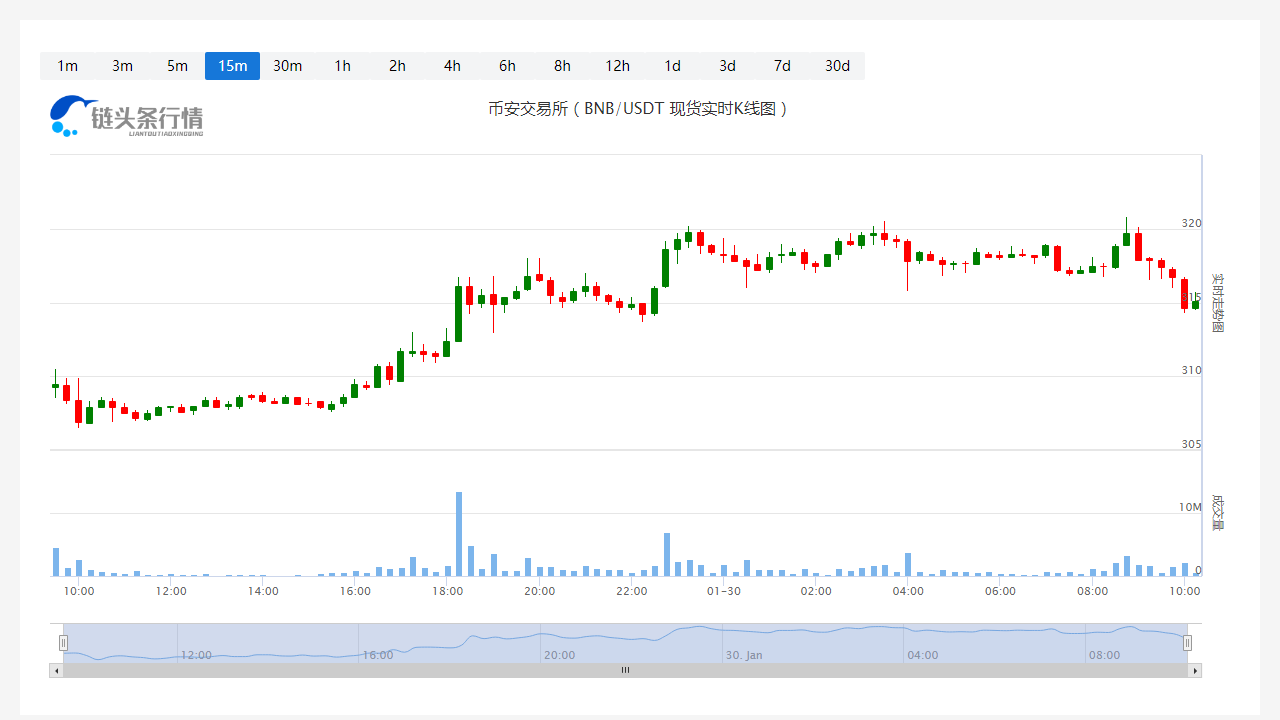Image resolution: width=1280 pixels, height=720 pixels.
Task: Click the scrollbar right arrow
Action: click(1194, 670)
